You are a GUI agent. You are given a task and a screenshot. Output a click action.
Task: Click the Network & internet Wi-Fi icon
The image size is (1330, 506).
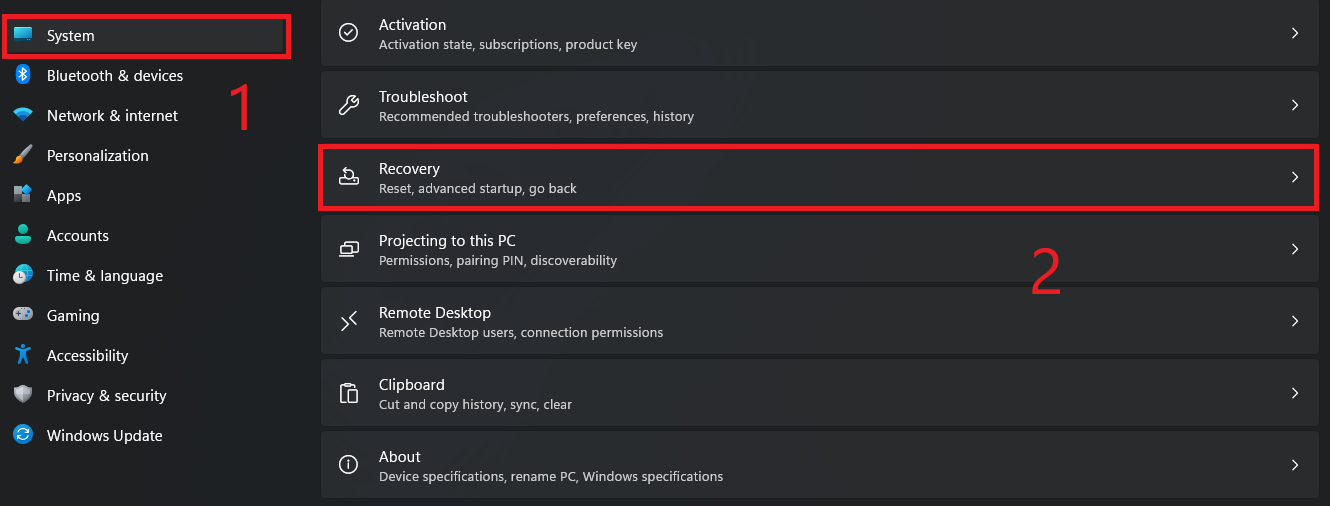point(23,115)
